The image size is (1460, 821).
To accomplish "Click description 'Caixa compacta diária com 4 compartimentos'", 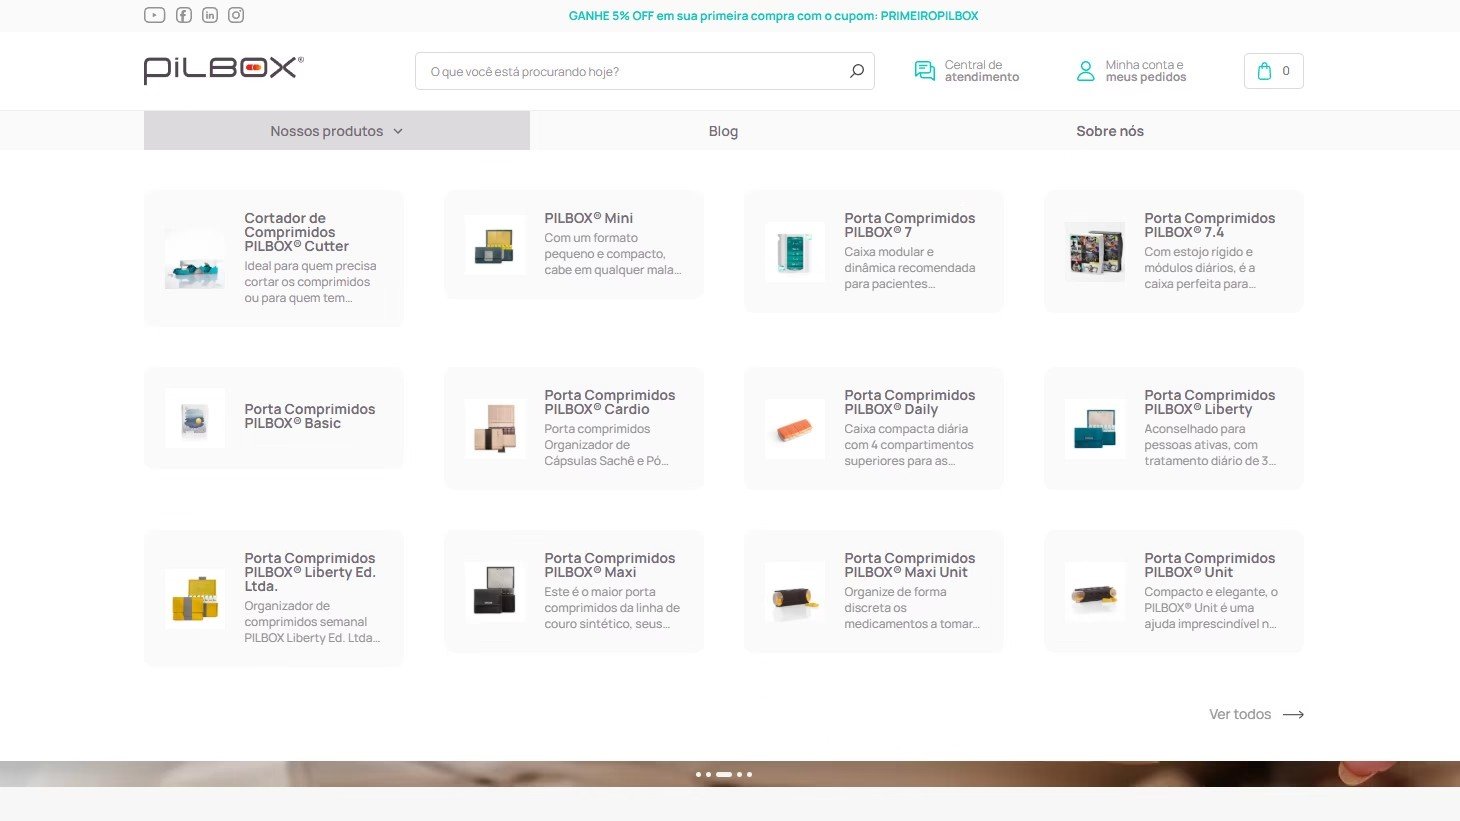I will 909,445.
